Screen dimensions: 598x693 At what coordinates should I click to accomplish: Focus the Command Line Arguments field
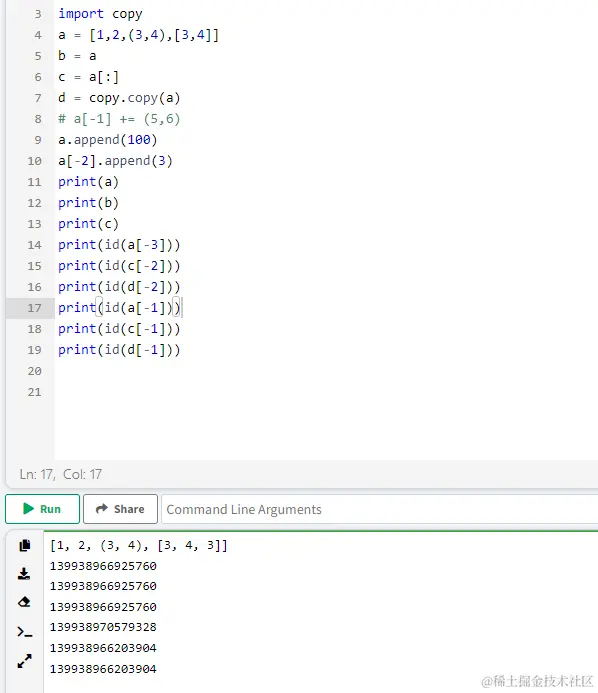point(380,509)
